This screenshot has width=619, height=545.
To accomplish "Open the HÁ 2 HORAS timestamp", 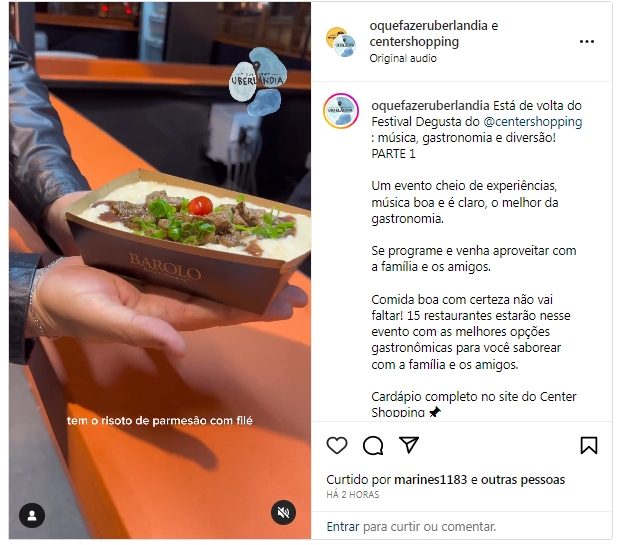I will point(353,494).
